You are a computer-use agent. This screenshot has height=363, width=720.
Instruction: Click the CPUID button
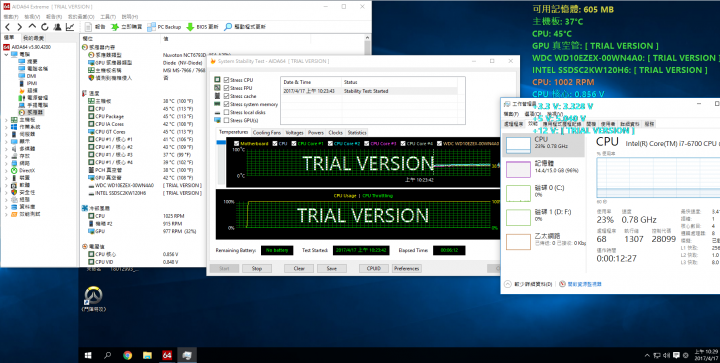point(374,268)
